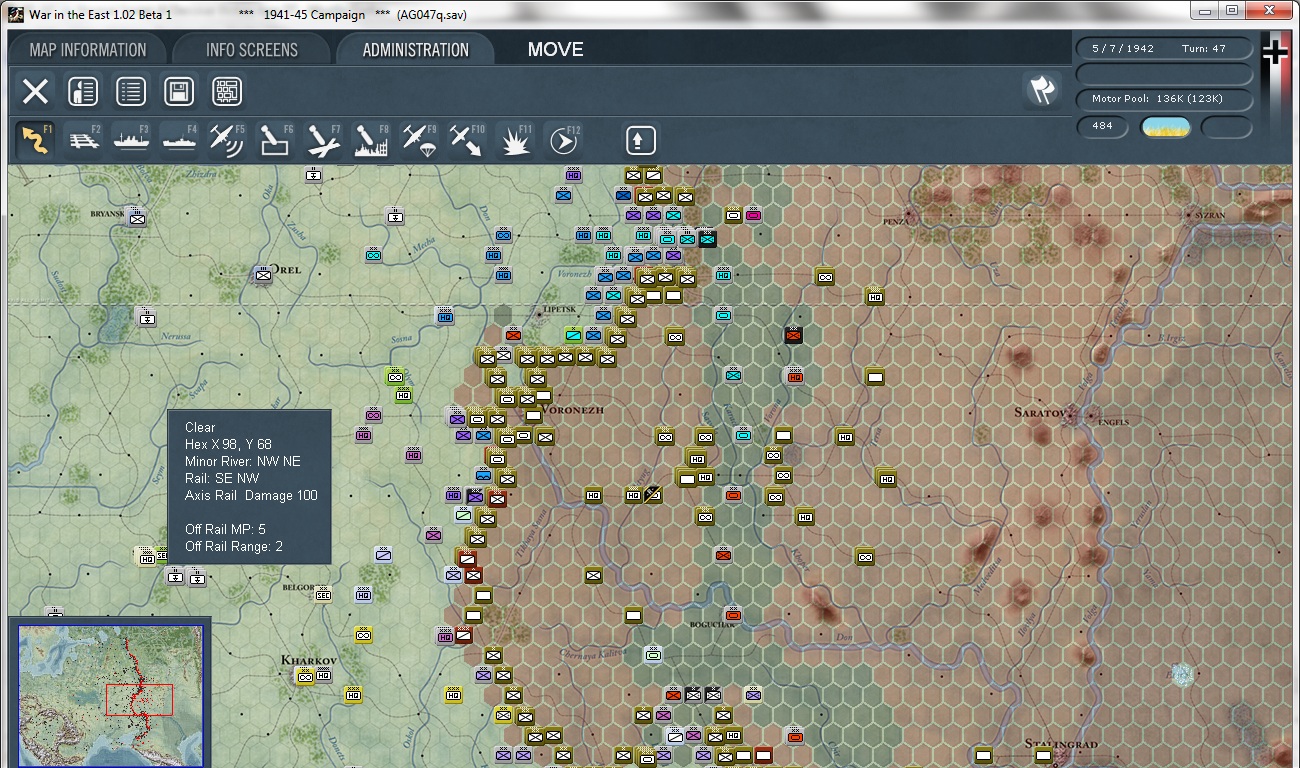Switch to the Info Screens tab
The width and height of the screenshot is (1300, 768).
click(252, 50)
